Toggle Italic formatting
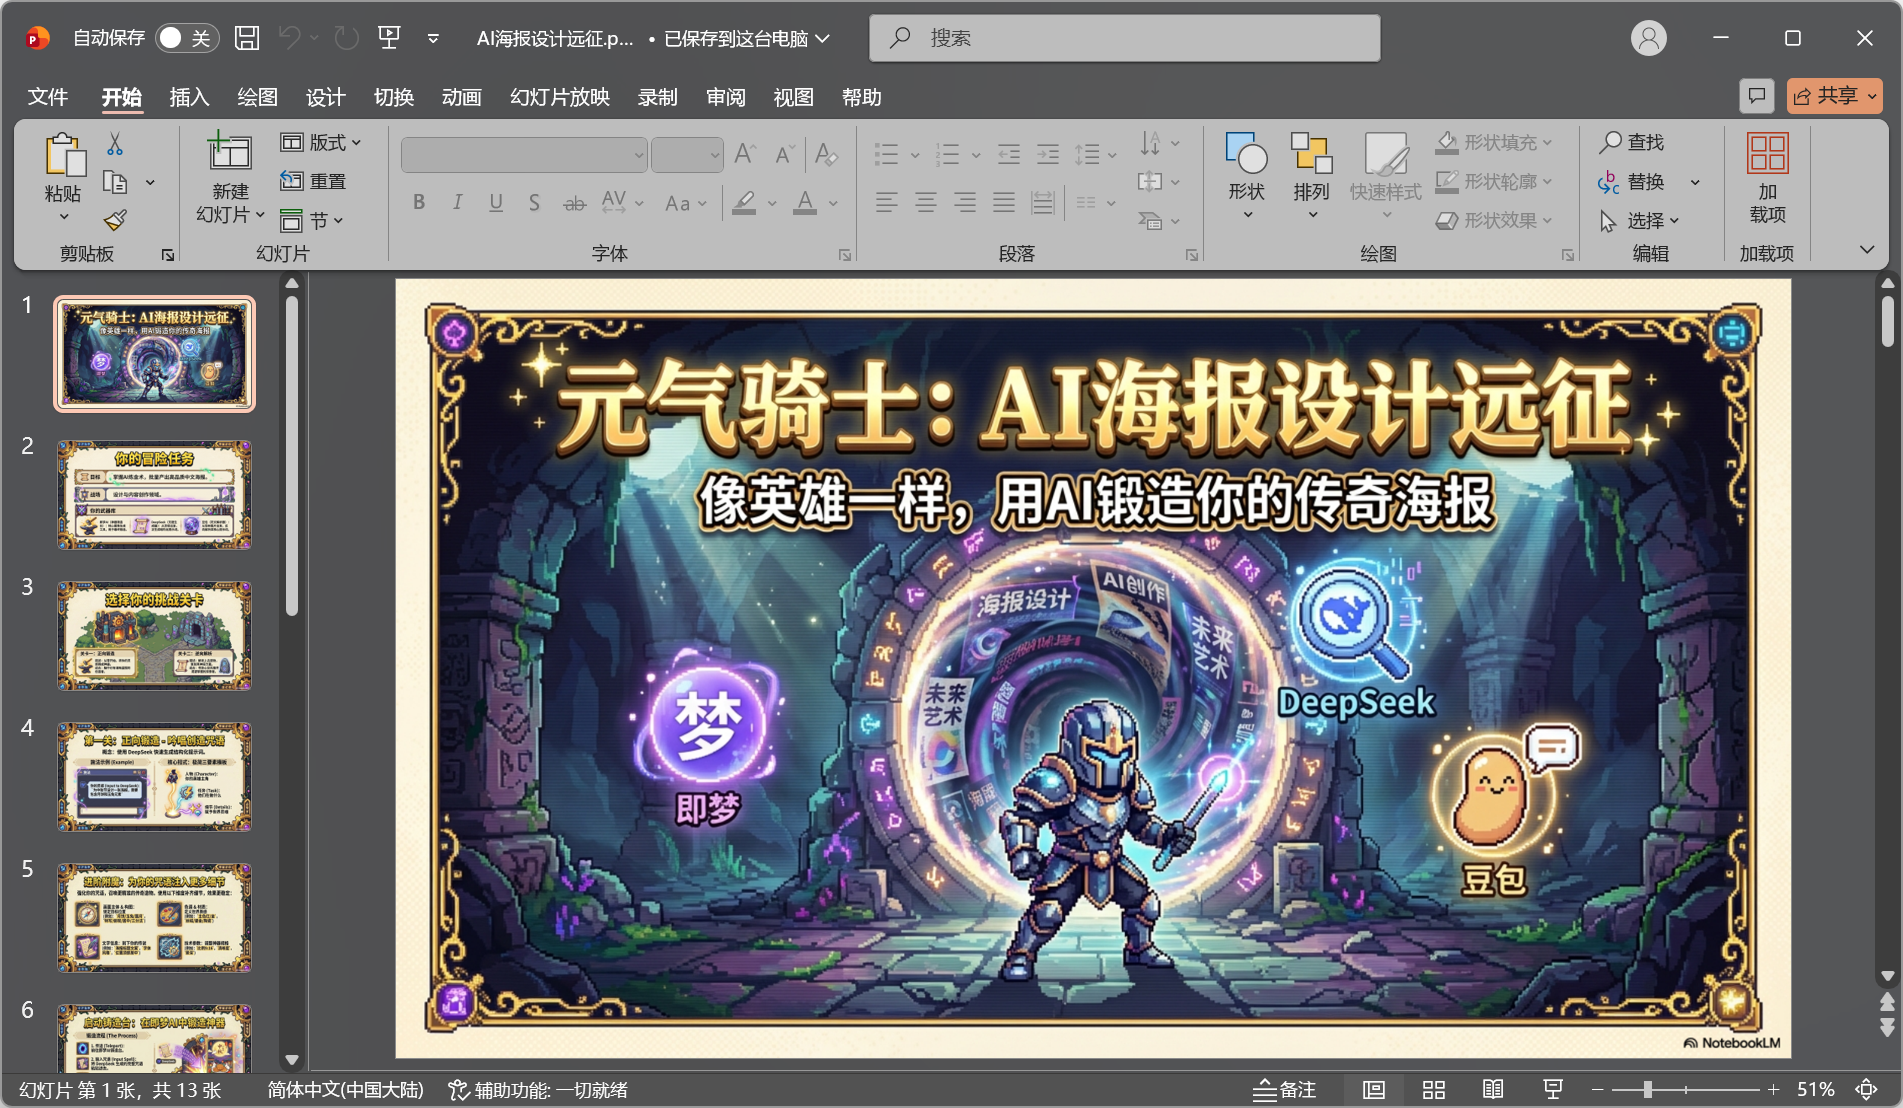The image size is (1903, 1108). [x=457, y=203]
